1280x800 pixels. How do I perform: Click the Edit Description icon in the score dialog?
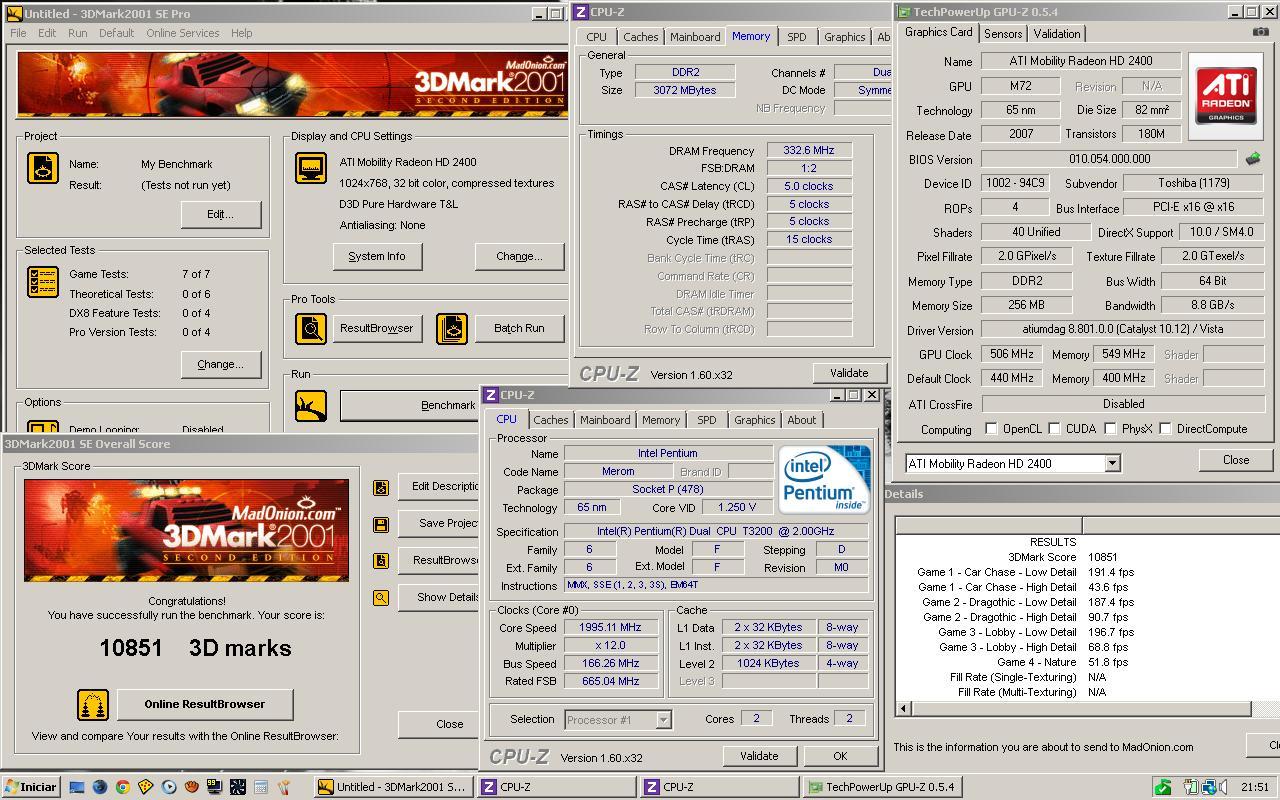tap(380, 487)
